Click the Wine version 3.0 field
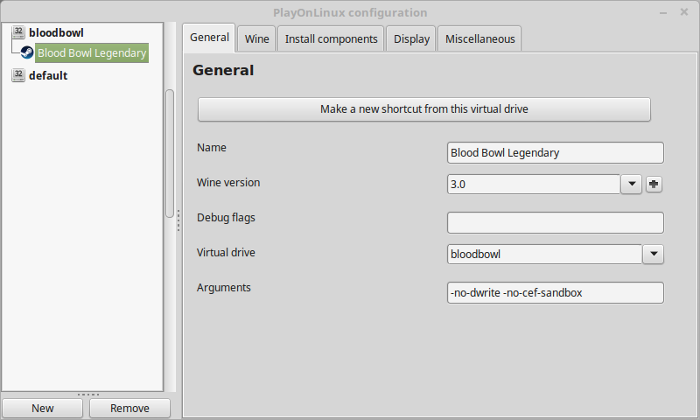 pos(533,184)
